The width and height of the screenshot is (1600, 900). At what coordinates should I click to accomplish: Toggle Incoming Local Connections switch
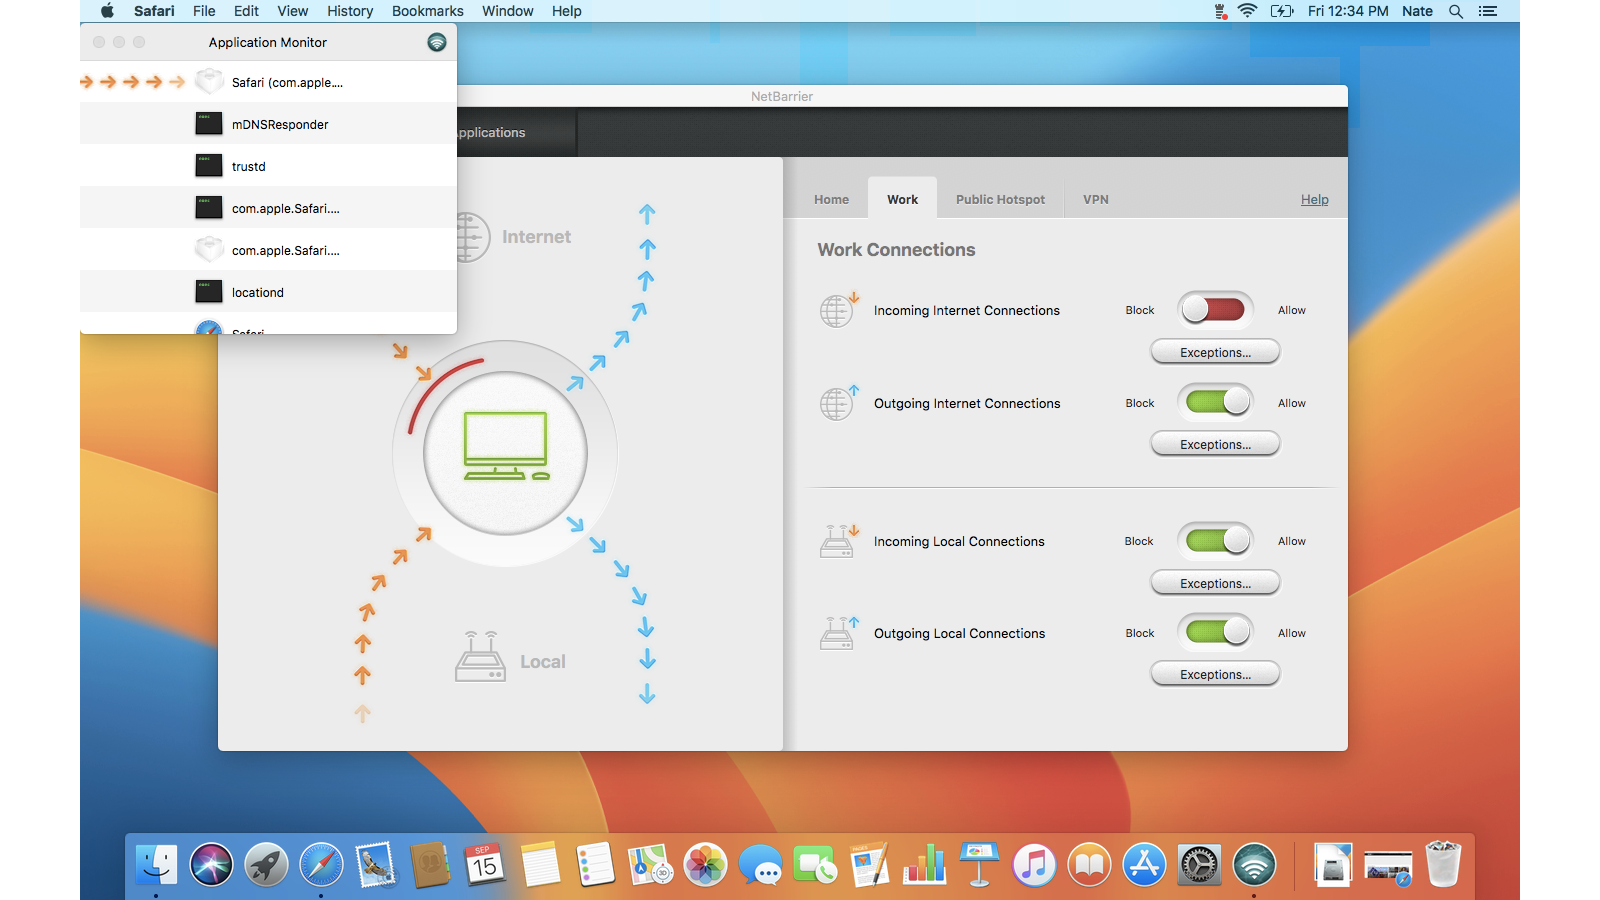click(x=1215, y=541)
